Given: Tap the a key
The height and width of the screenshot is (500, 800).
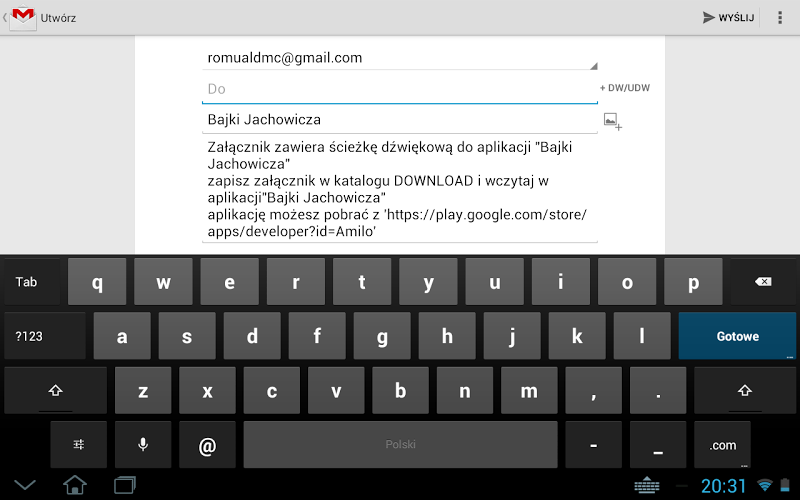Looking at the screenshot, I should coord(122,336).
